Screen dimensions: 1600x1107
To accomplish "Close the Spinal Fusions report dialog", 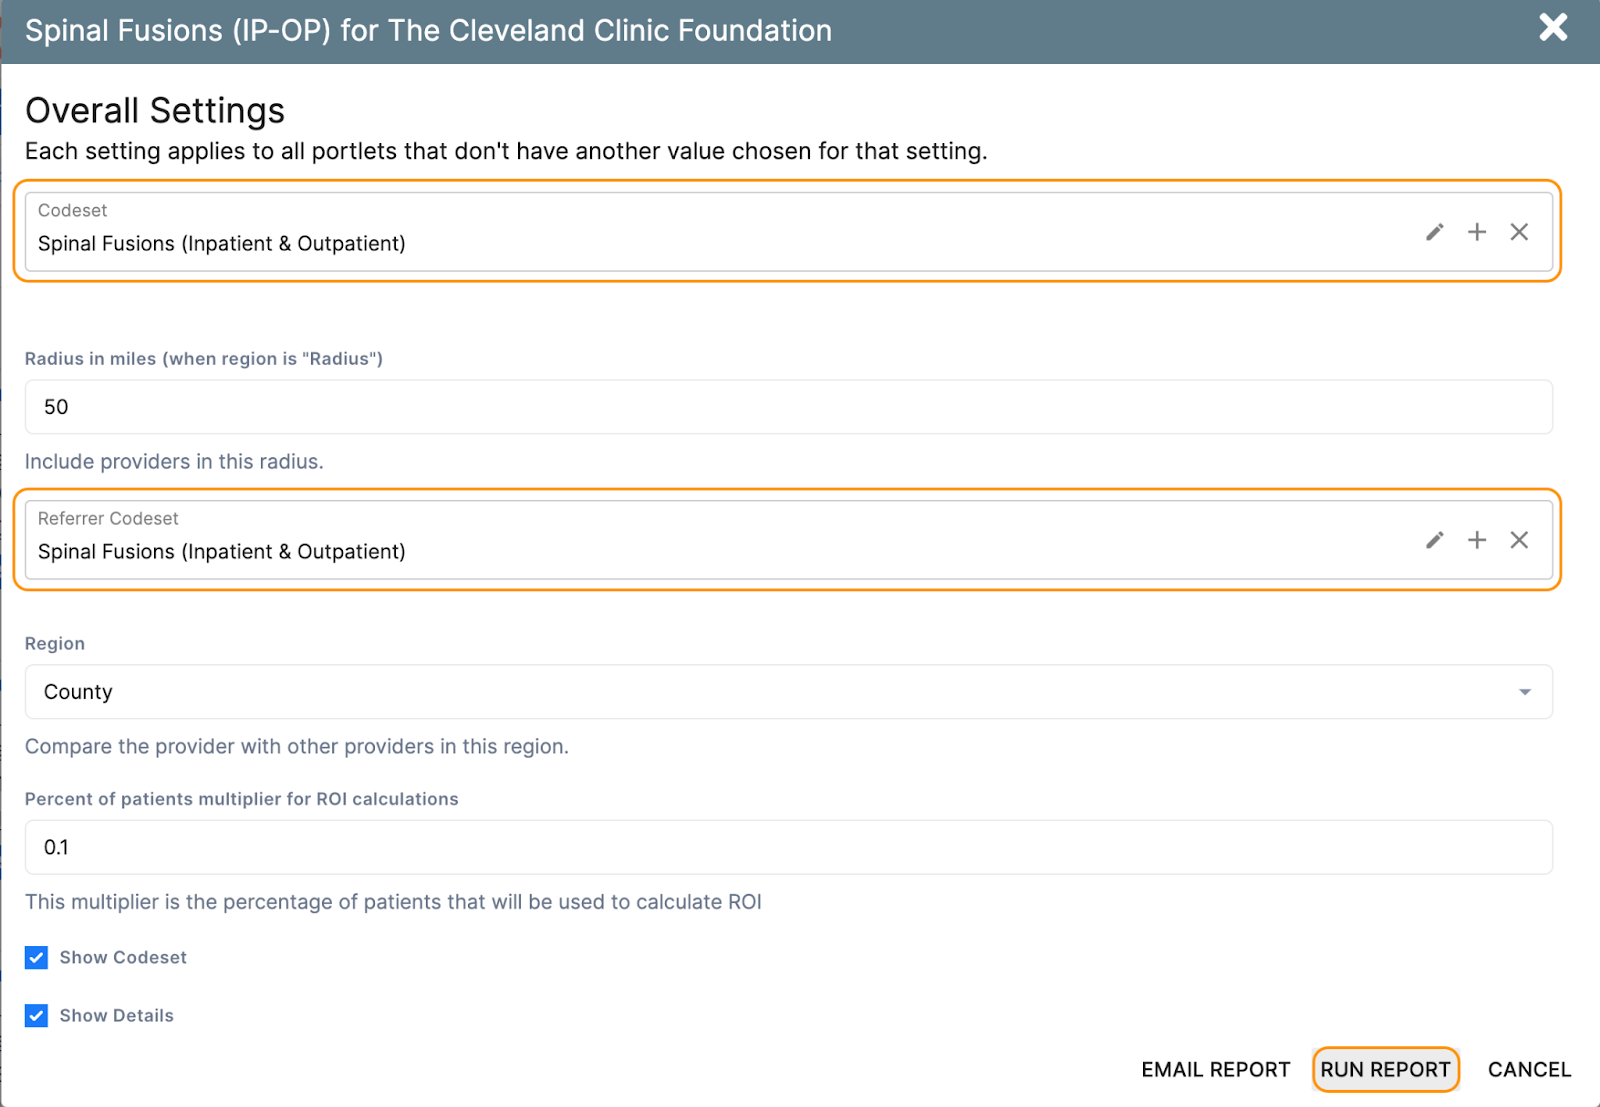I will [1553, 27].
